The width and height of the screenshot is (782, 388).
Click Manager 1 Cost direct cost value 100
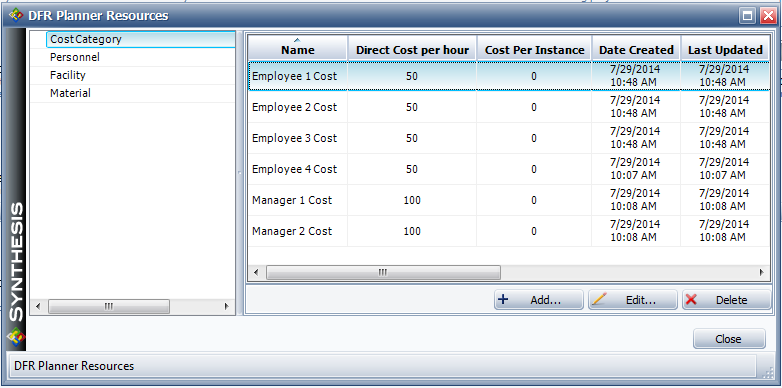(x=412, y=200)
